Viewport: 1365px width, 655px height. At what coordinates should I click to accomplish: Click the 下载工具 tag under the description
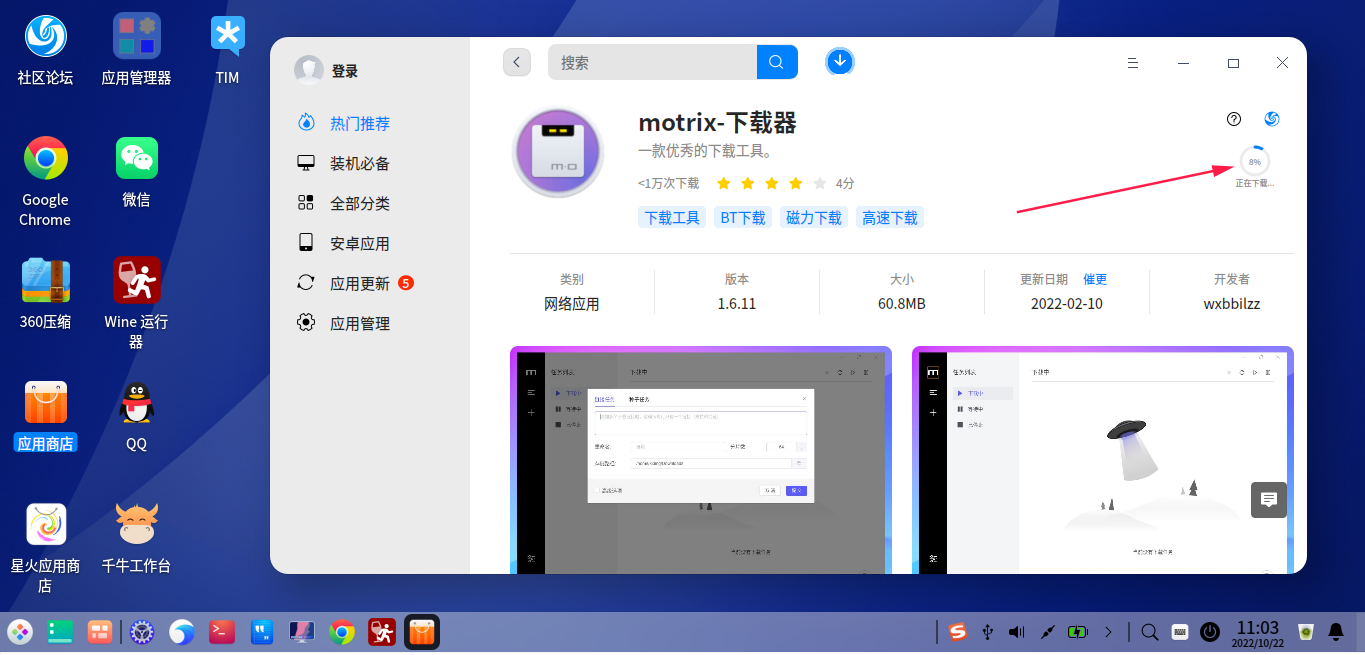(671, 216)
